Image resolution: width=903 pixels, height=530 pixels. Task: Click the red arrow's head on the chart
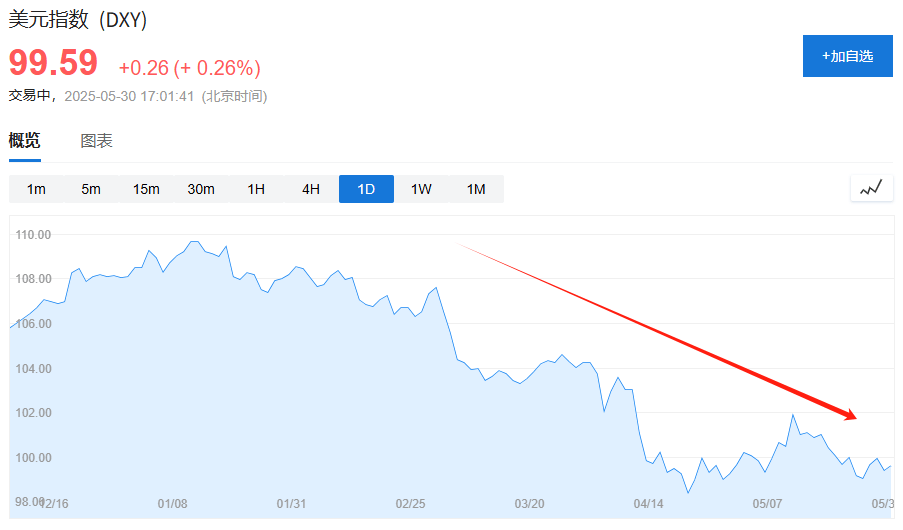pyautogui.click(x=851, y=414)
